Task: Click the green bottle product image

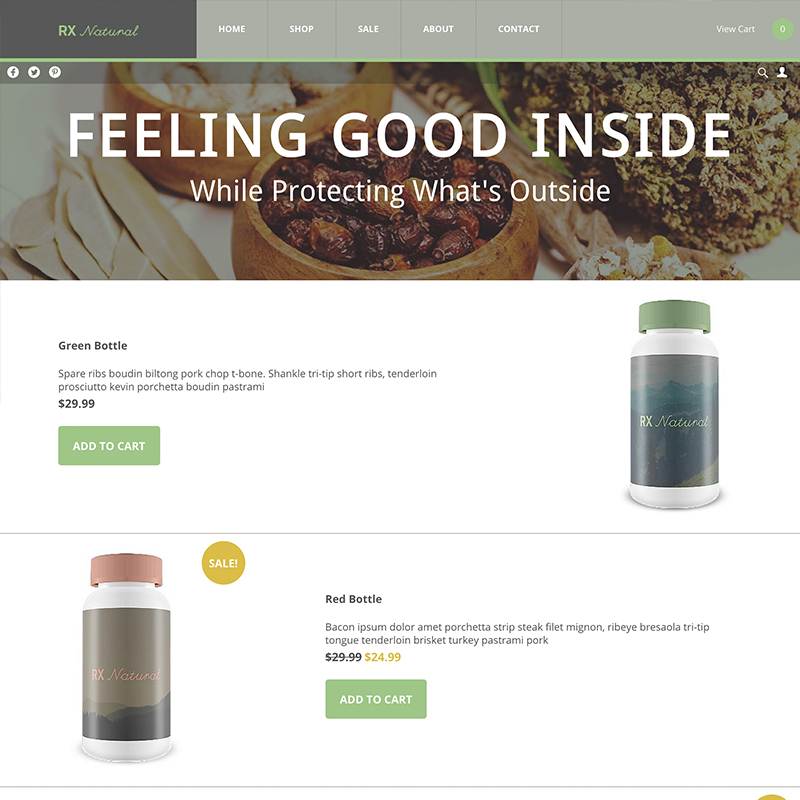Action: coord(674,404)
